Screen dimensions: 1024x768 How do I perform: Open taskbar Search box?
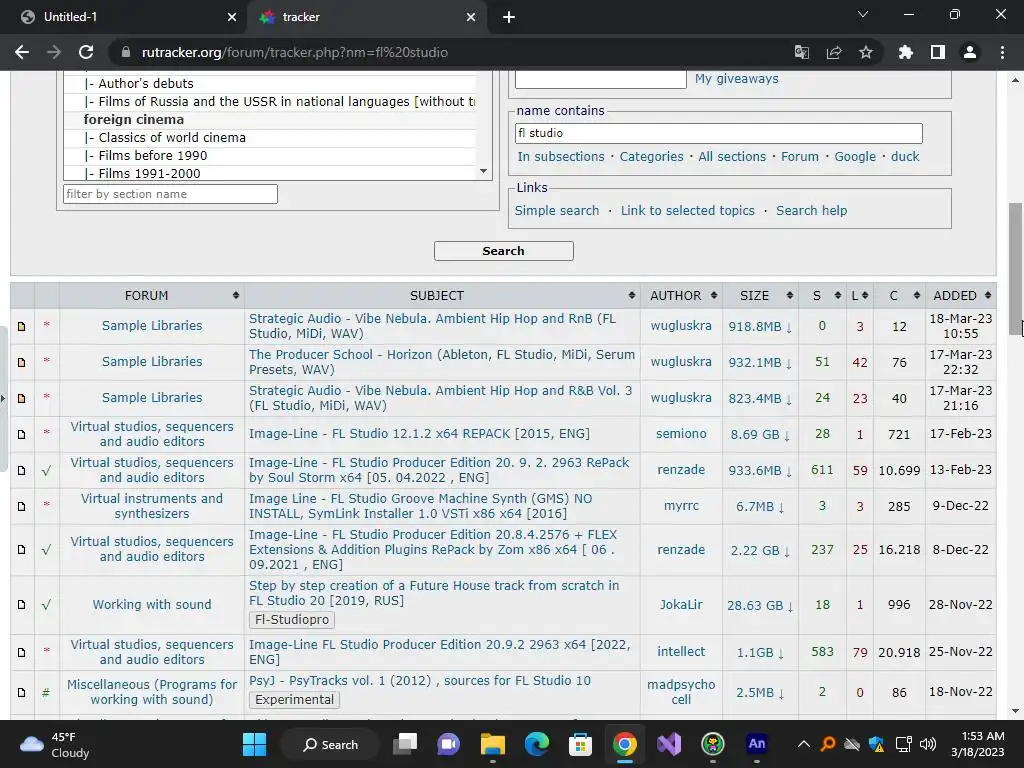click(330, 744)
